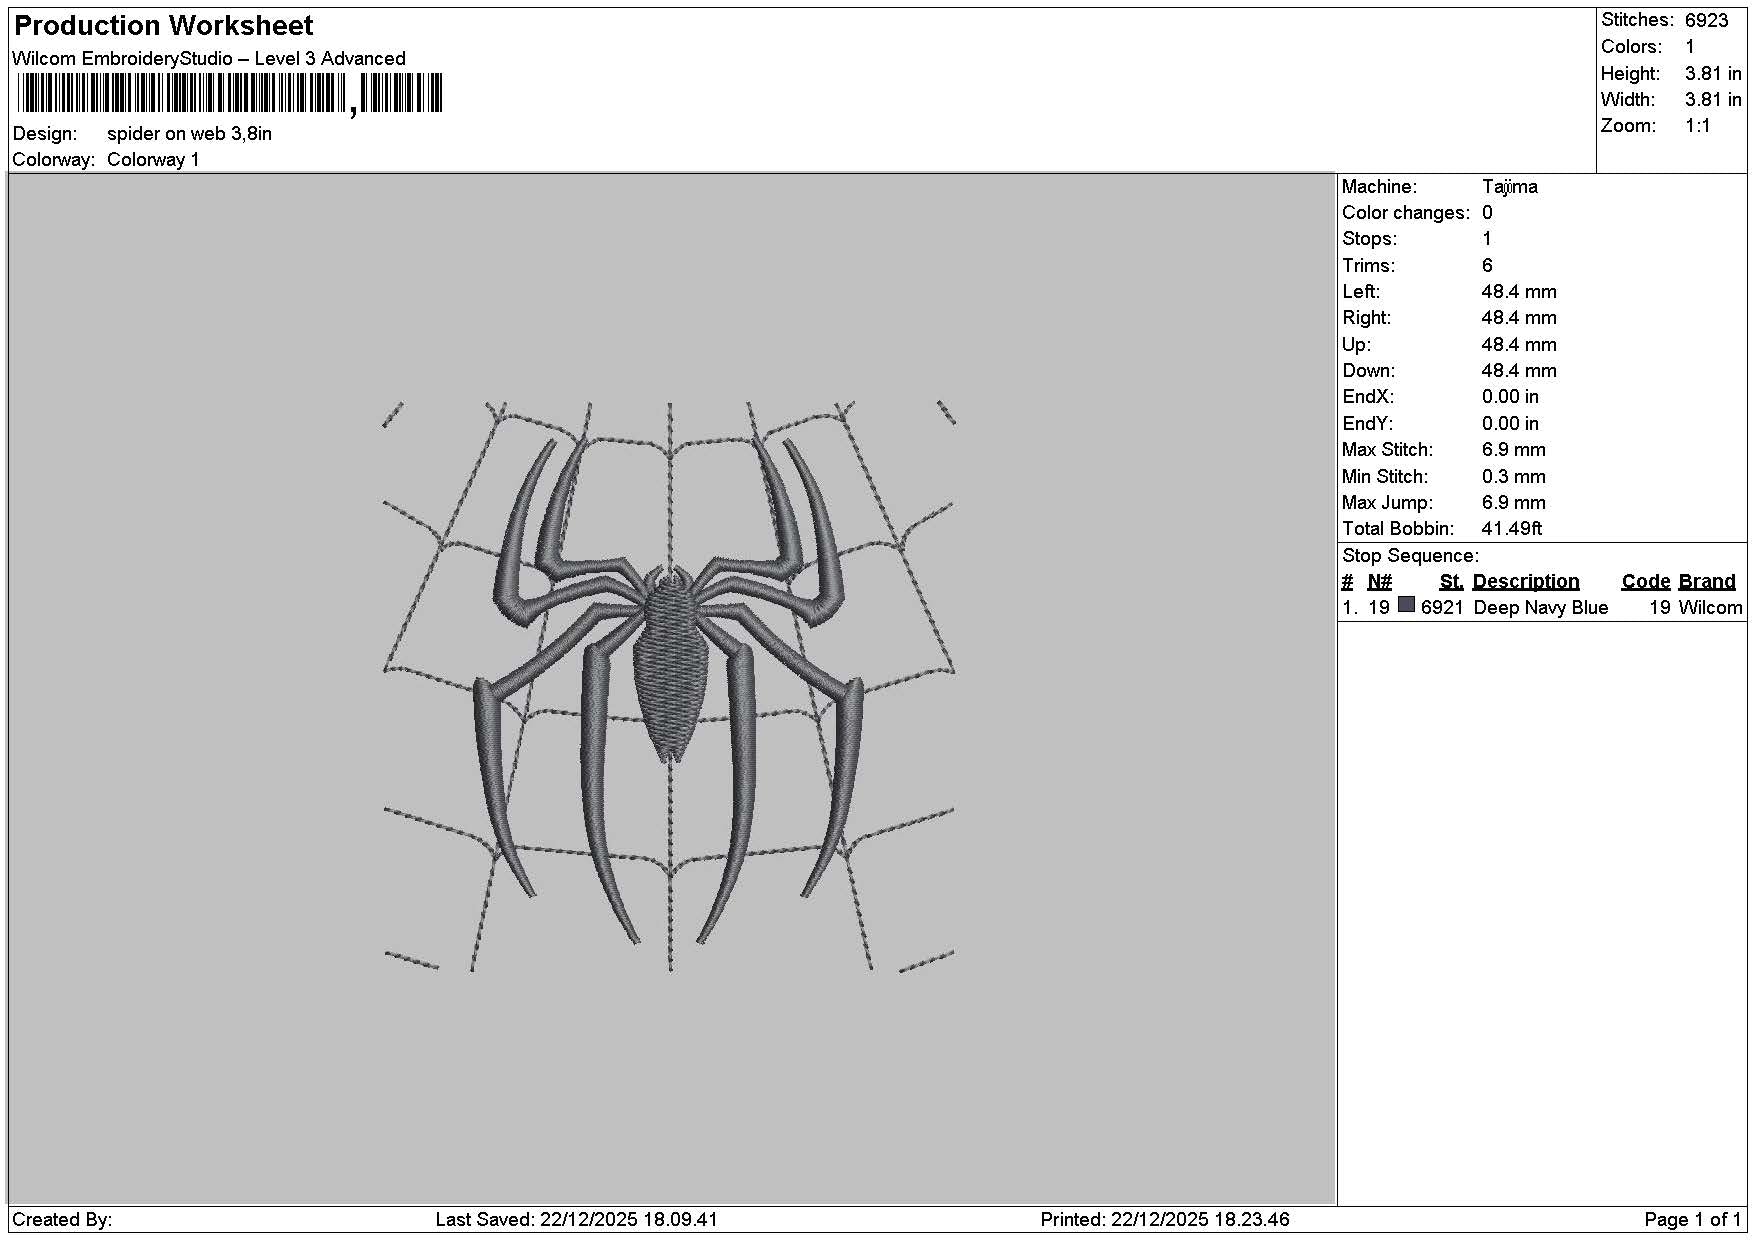1755x1240 pixels.
Task: Select the "Left:" extent label
Action: (x=1361, y=292)
